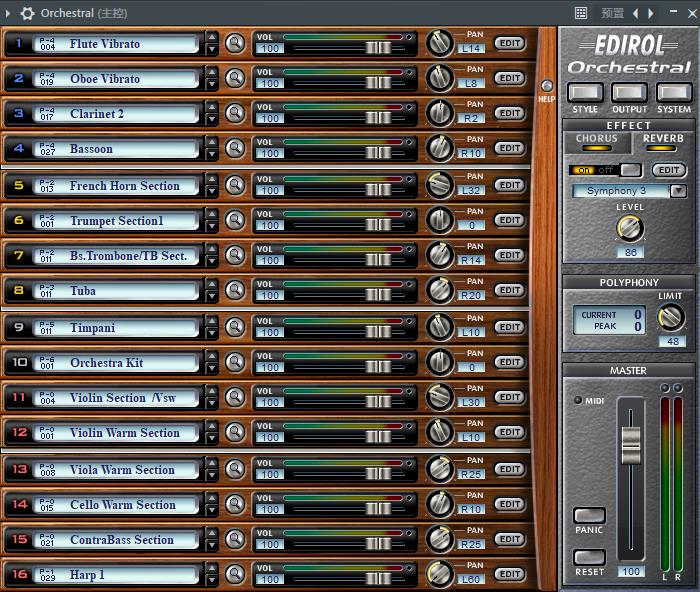
Task: Select the REVERB effect tab
Action: tap(663, 139)
